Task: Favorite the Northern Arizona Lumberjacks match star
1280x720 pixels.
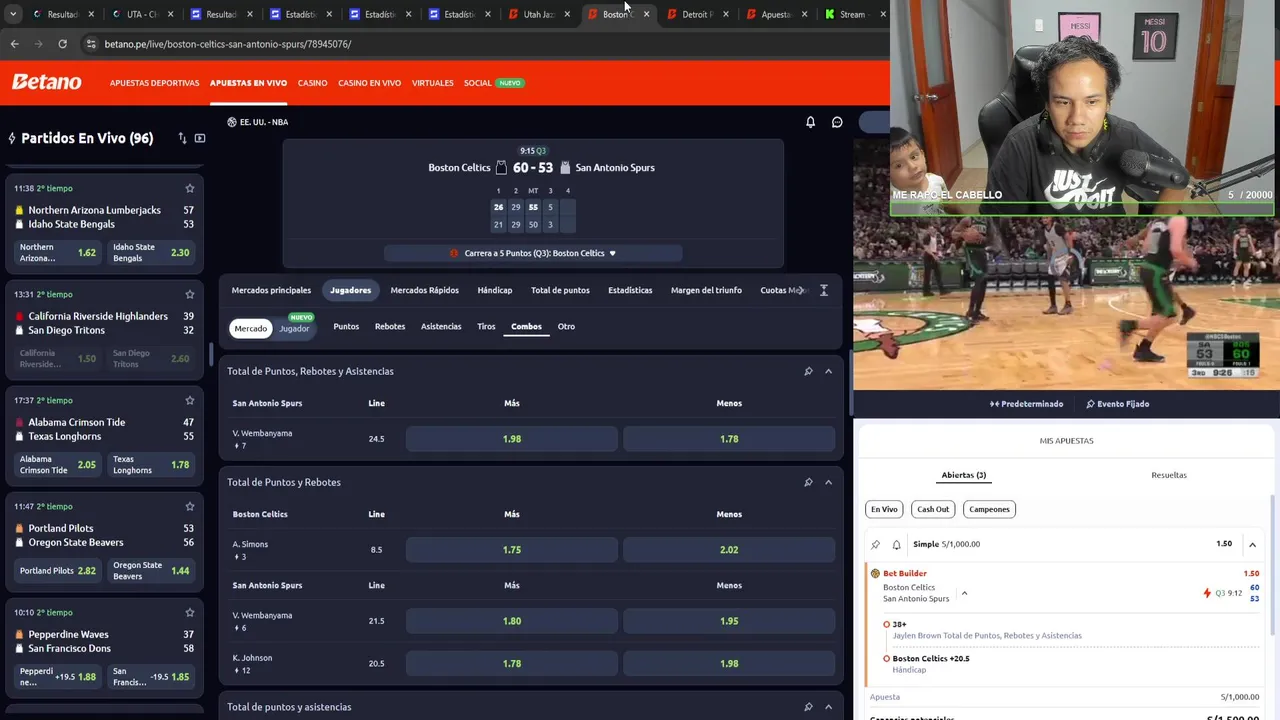Action: [190, 188]
